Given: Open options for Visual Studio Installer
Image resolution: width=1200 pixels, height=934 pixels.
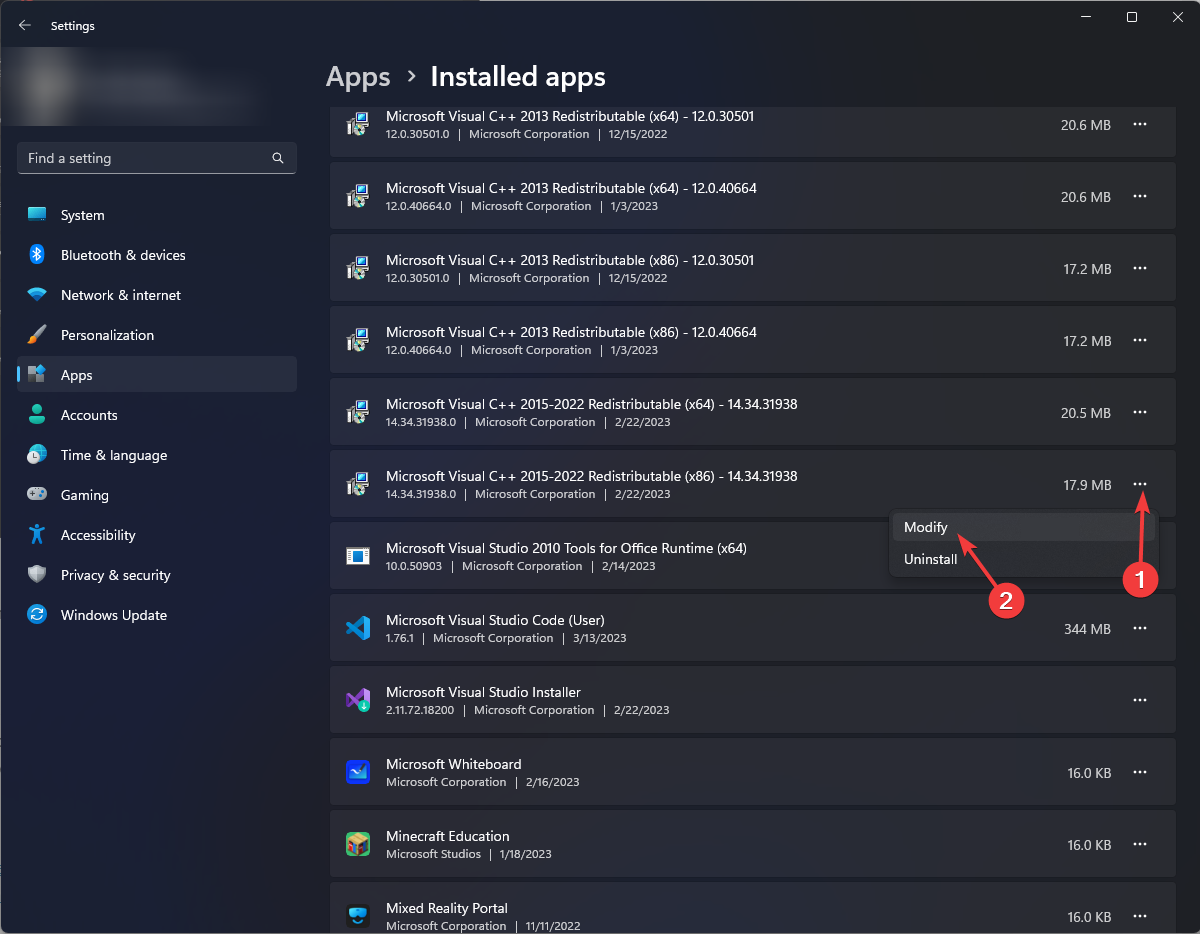Looking at the screenshot, I should pos(1139,700).
